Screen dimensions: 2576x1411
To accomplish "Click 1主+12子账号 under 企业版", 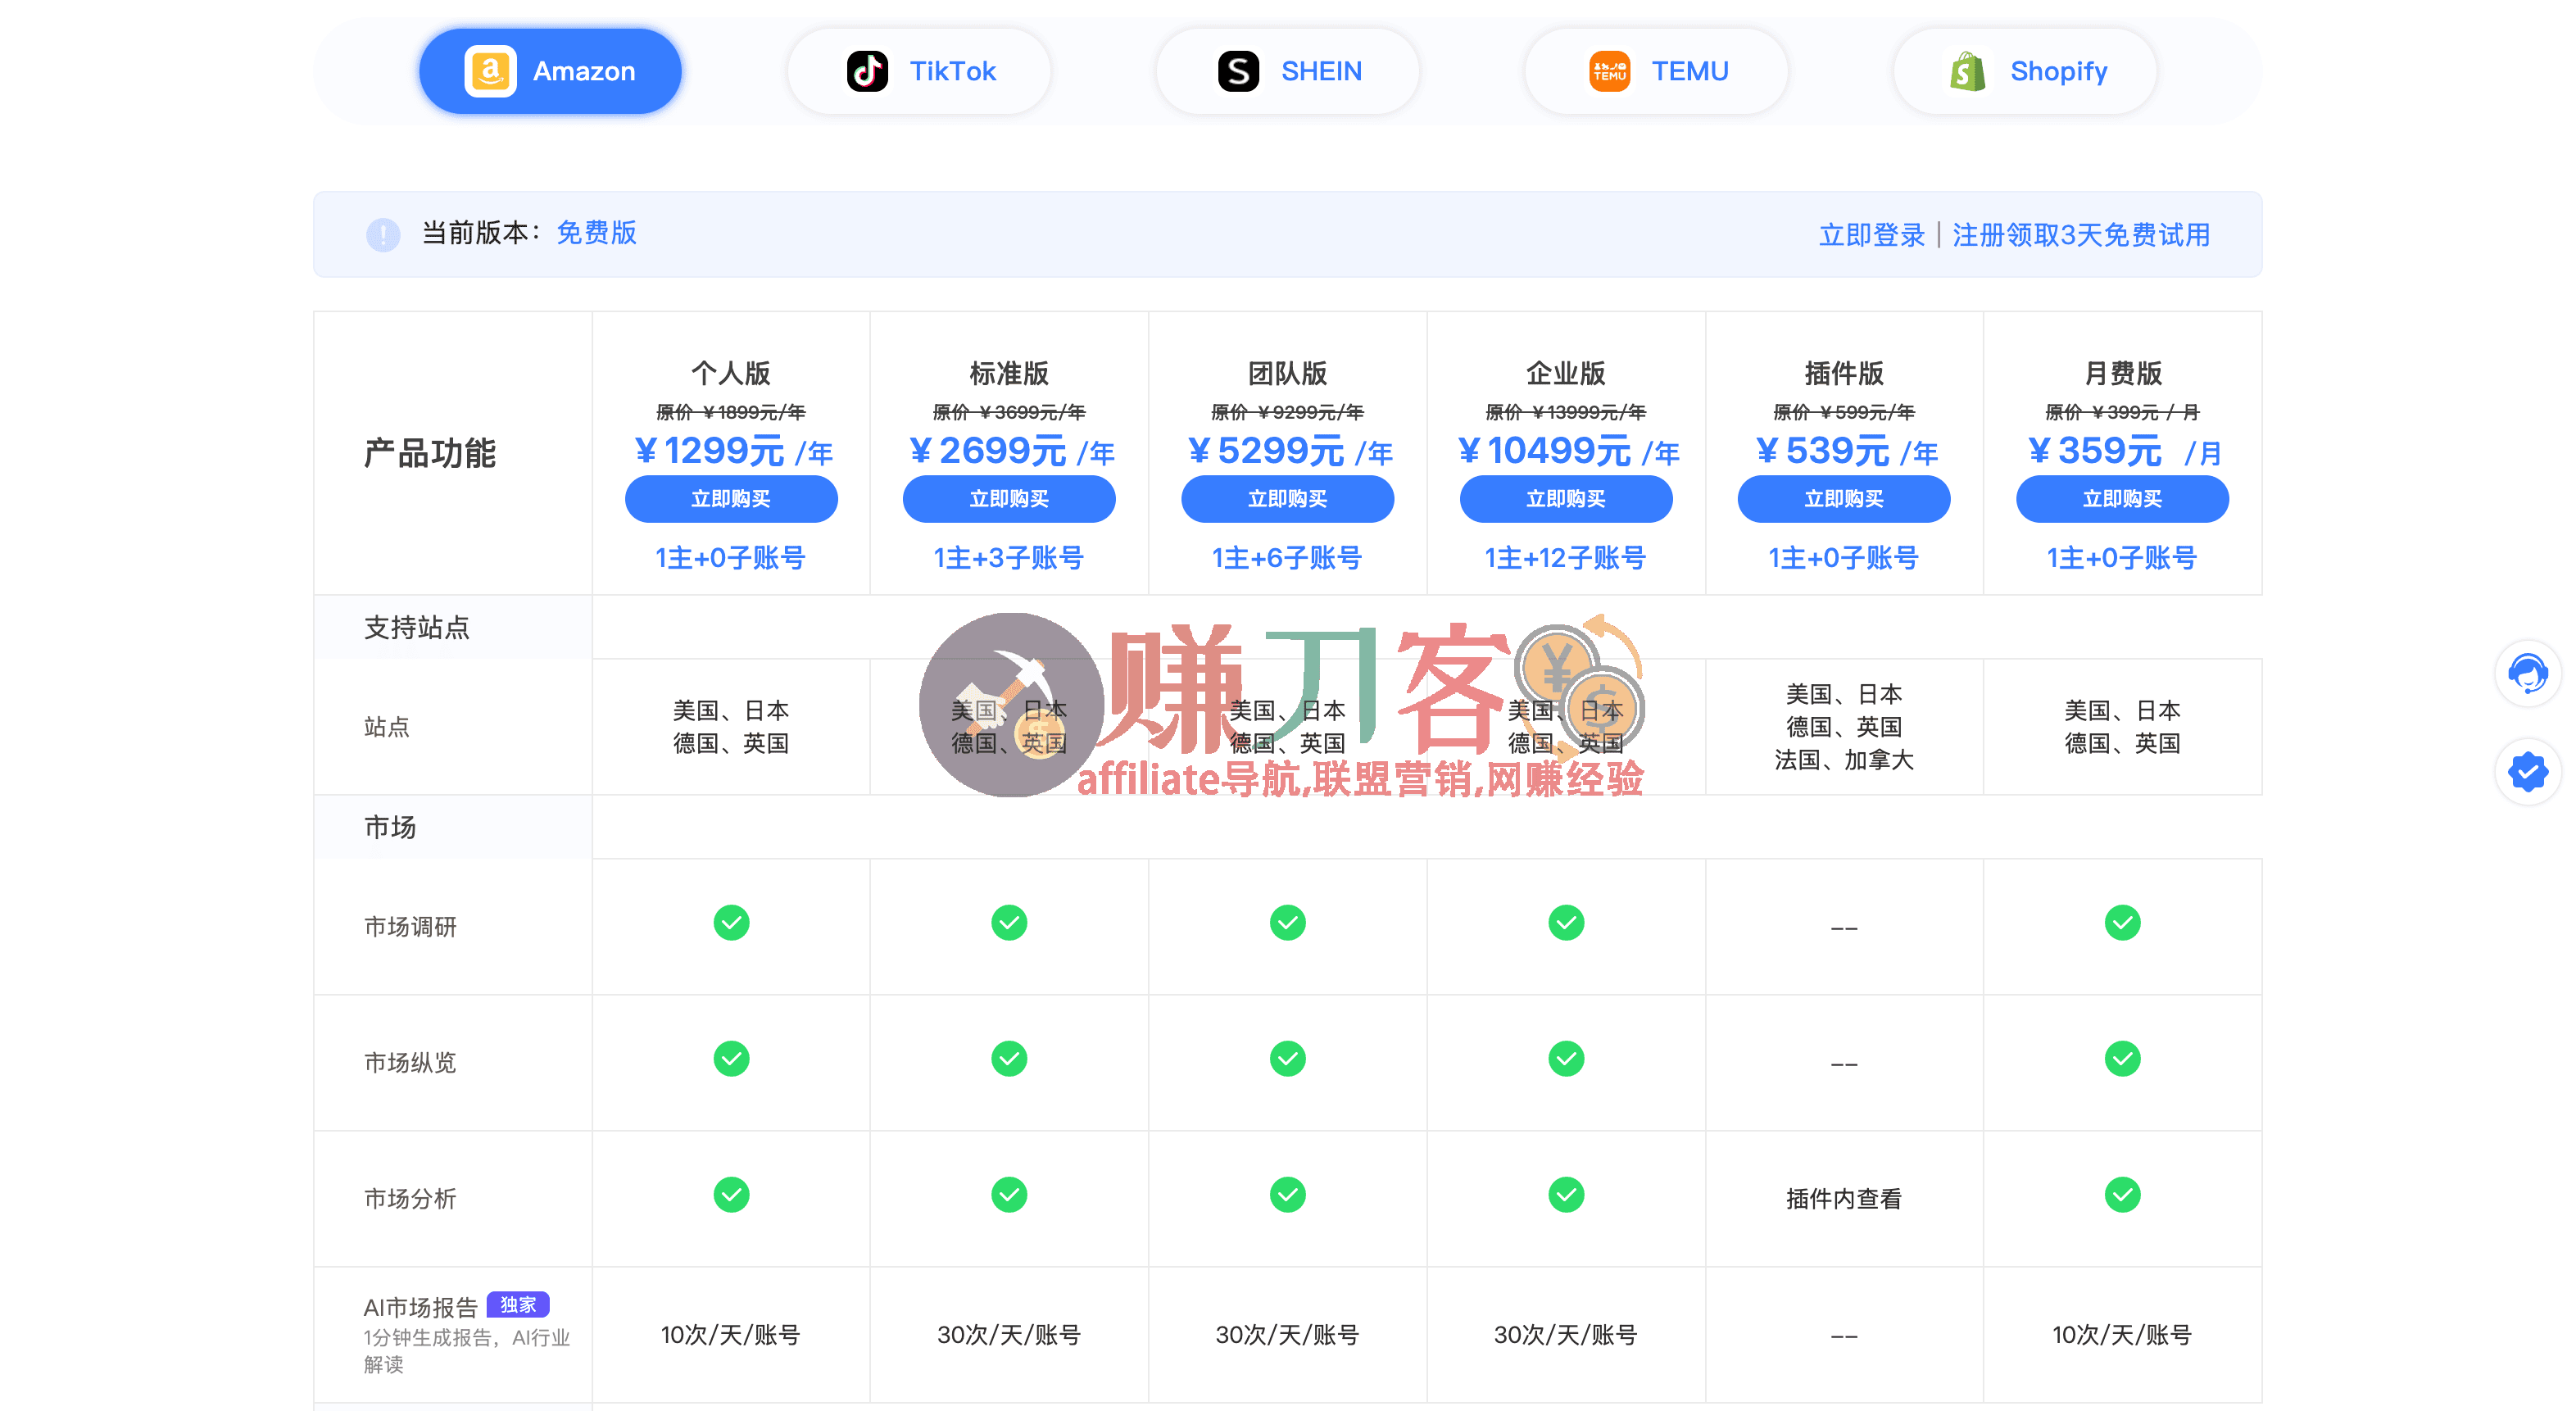I will [x=1566, y=558].
